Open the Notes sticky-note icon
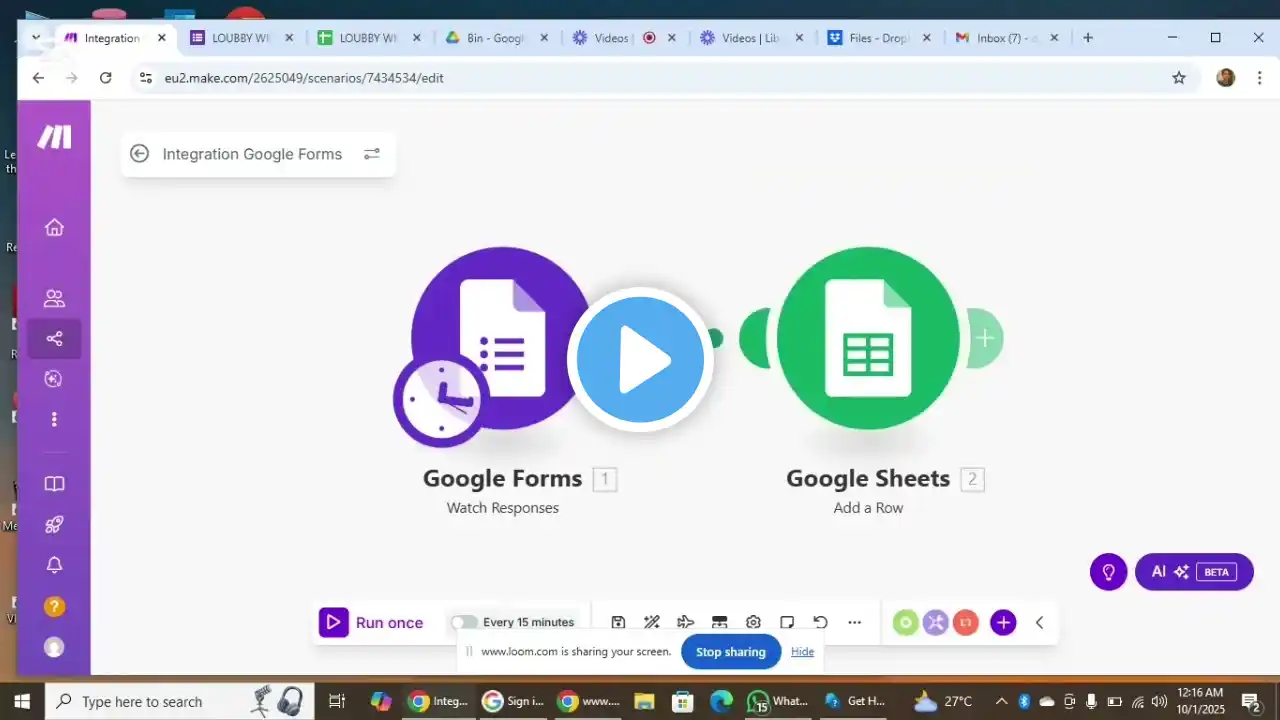 pyautogui.click(x=787, y=622)
